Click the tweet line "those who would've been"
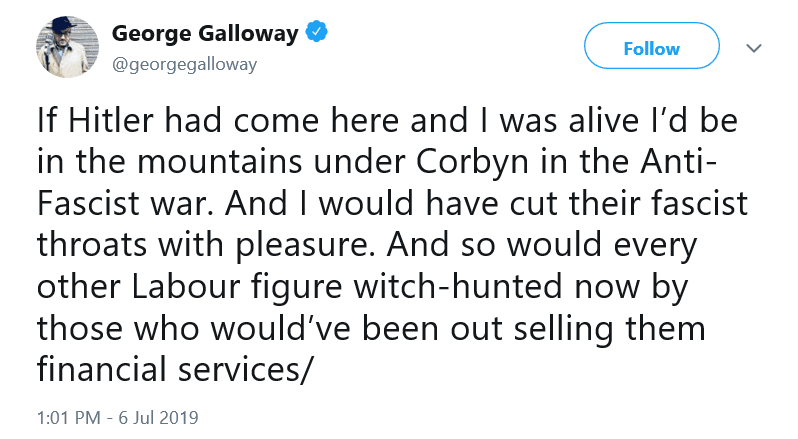 [x=371, y=329]
